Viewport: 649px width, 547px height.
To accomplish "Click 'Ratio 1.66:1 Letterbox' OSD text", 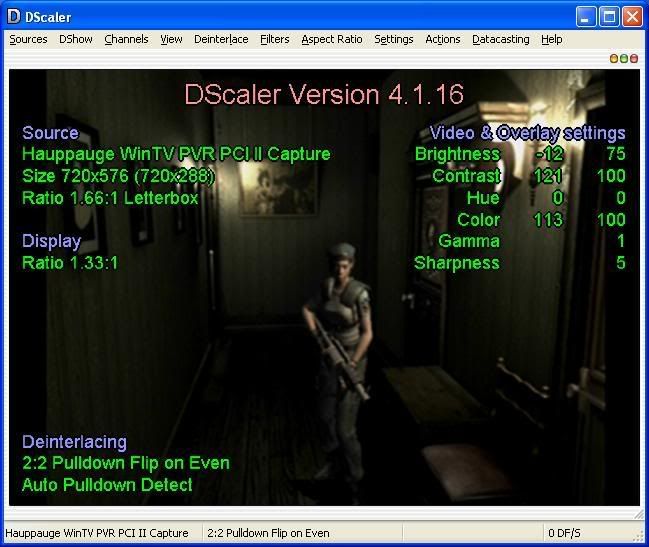I will coord(110,198).
